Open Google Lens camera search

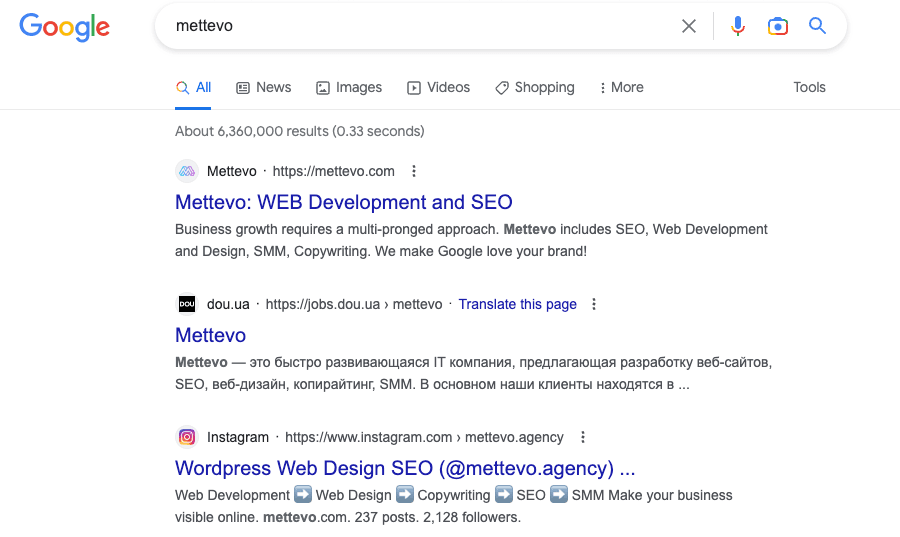pyautogui.click(x=778, y=26)
